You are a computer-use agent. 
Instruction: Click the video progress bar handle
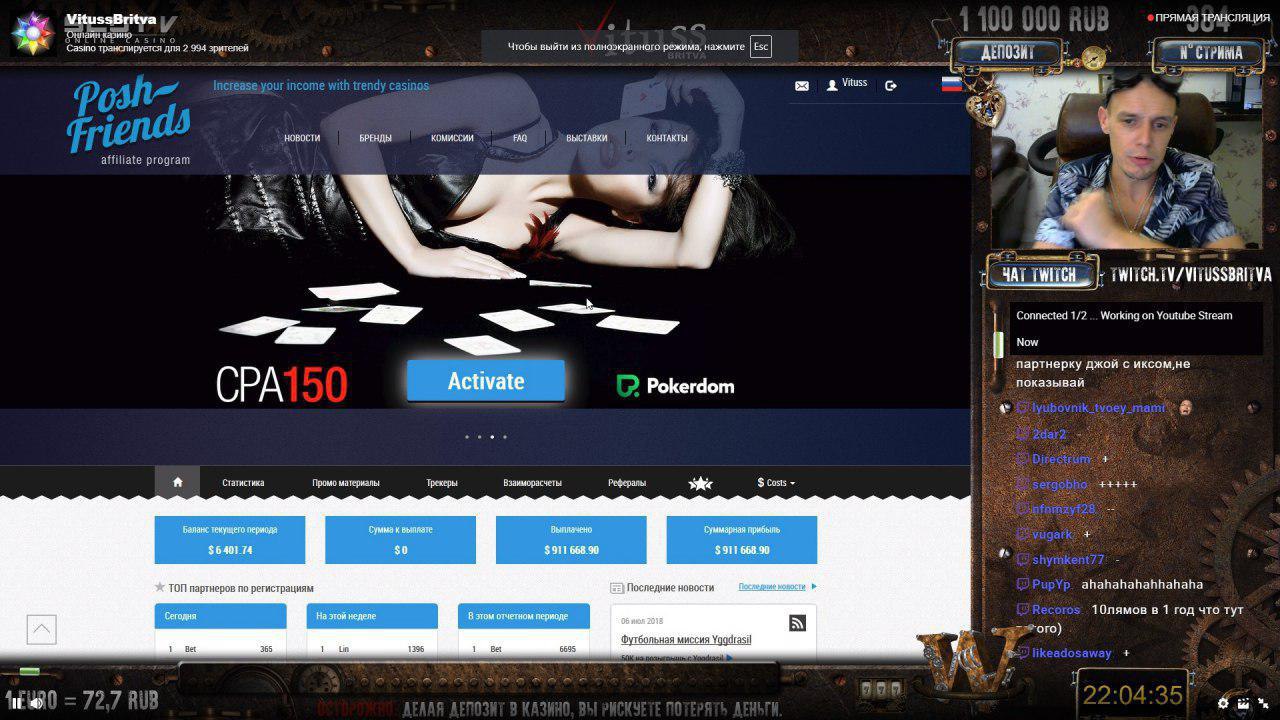point(30,671)
